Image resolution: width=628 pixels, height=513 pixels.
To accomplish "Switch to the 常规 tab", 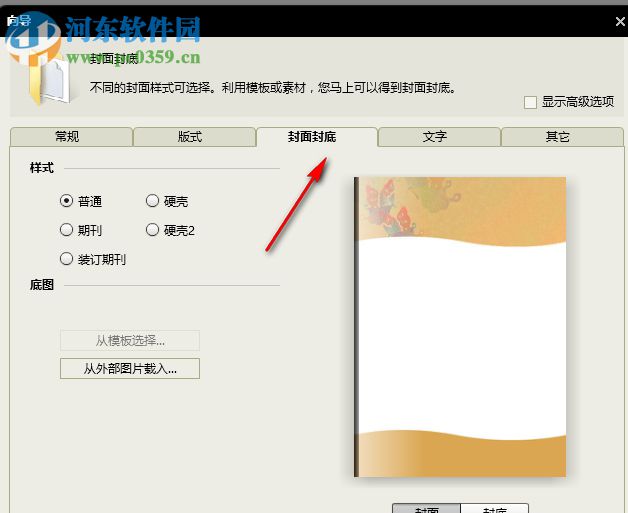I will (x=71, y=137).
